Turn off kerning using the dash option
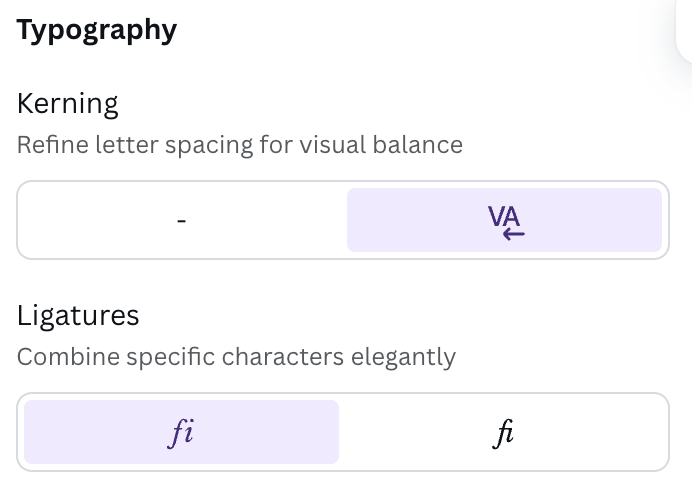 (181, 220)
